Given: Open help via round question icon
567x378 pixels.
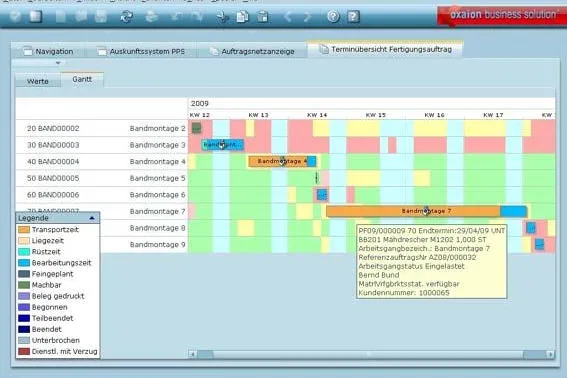Looking at the screenshot, I should pos(333,16).
